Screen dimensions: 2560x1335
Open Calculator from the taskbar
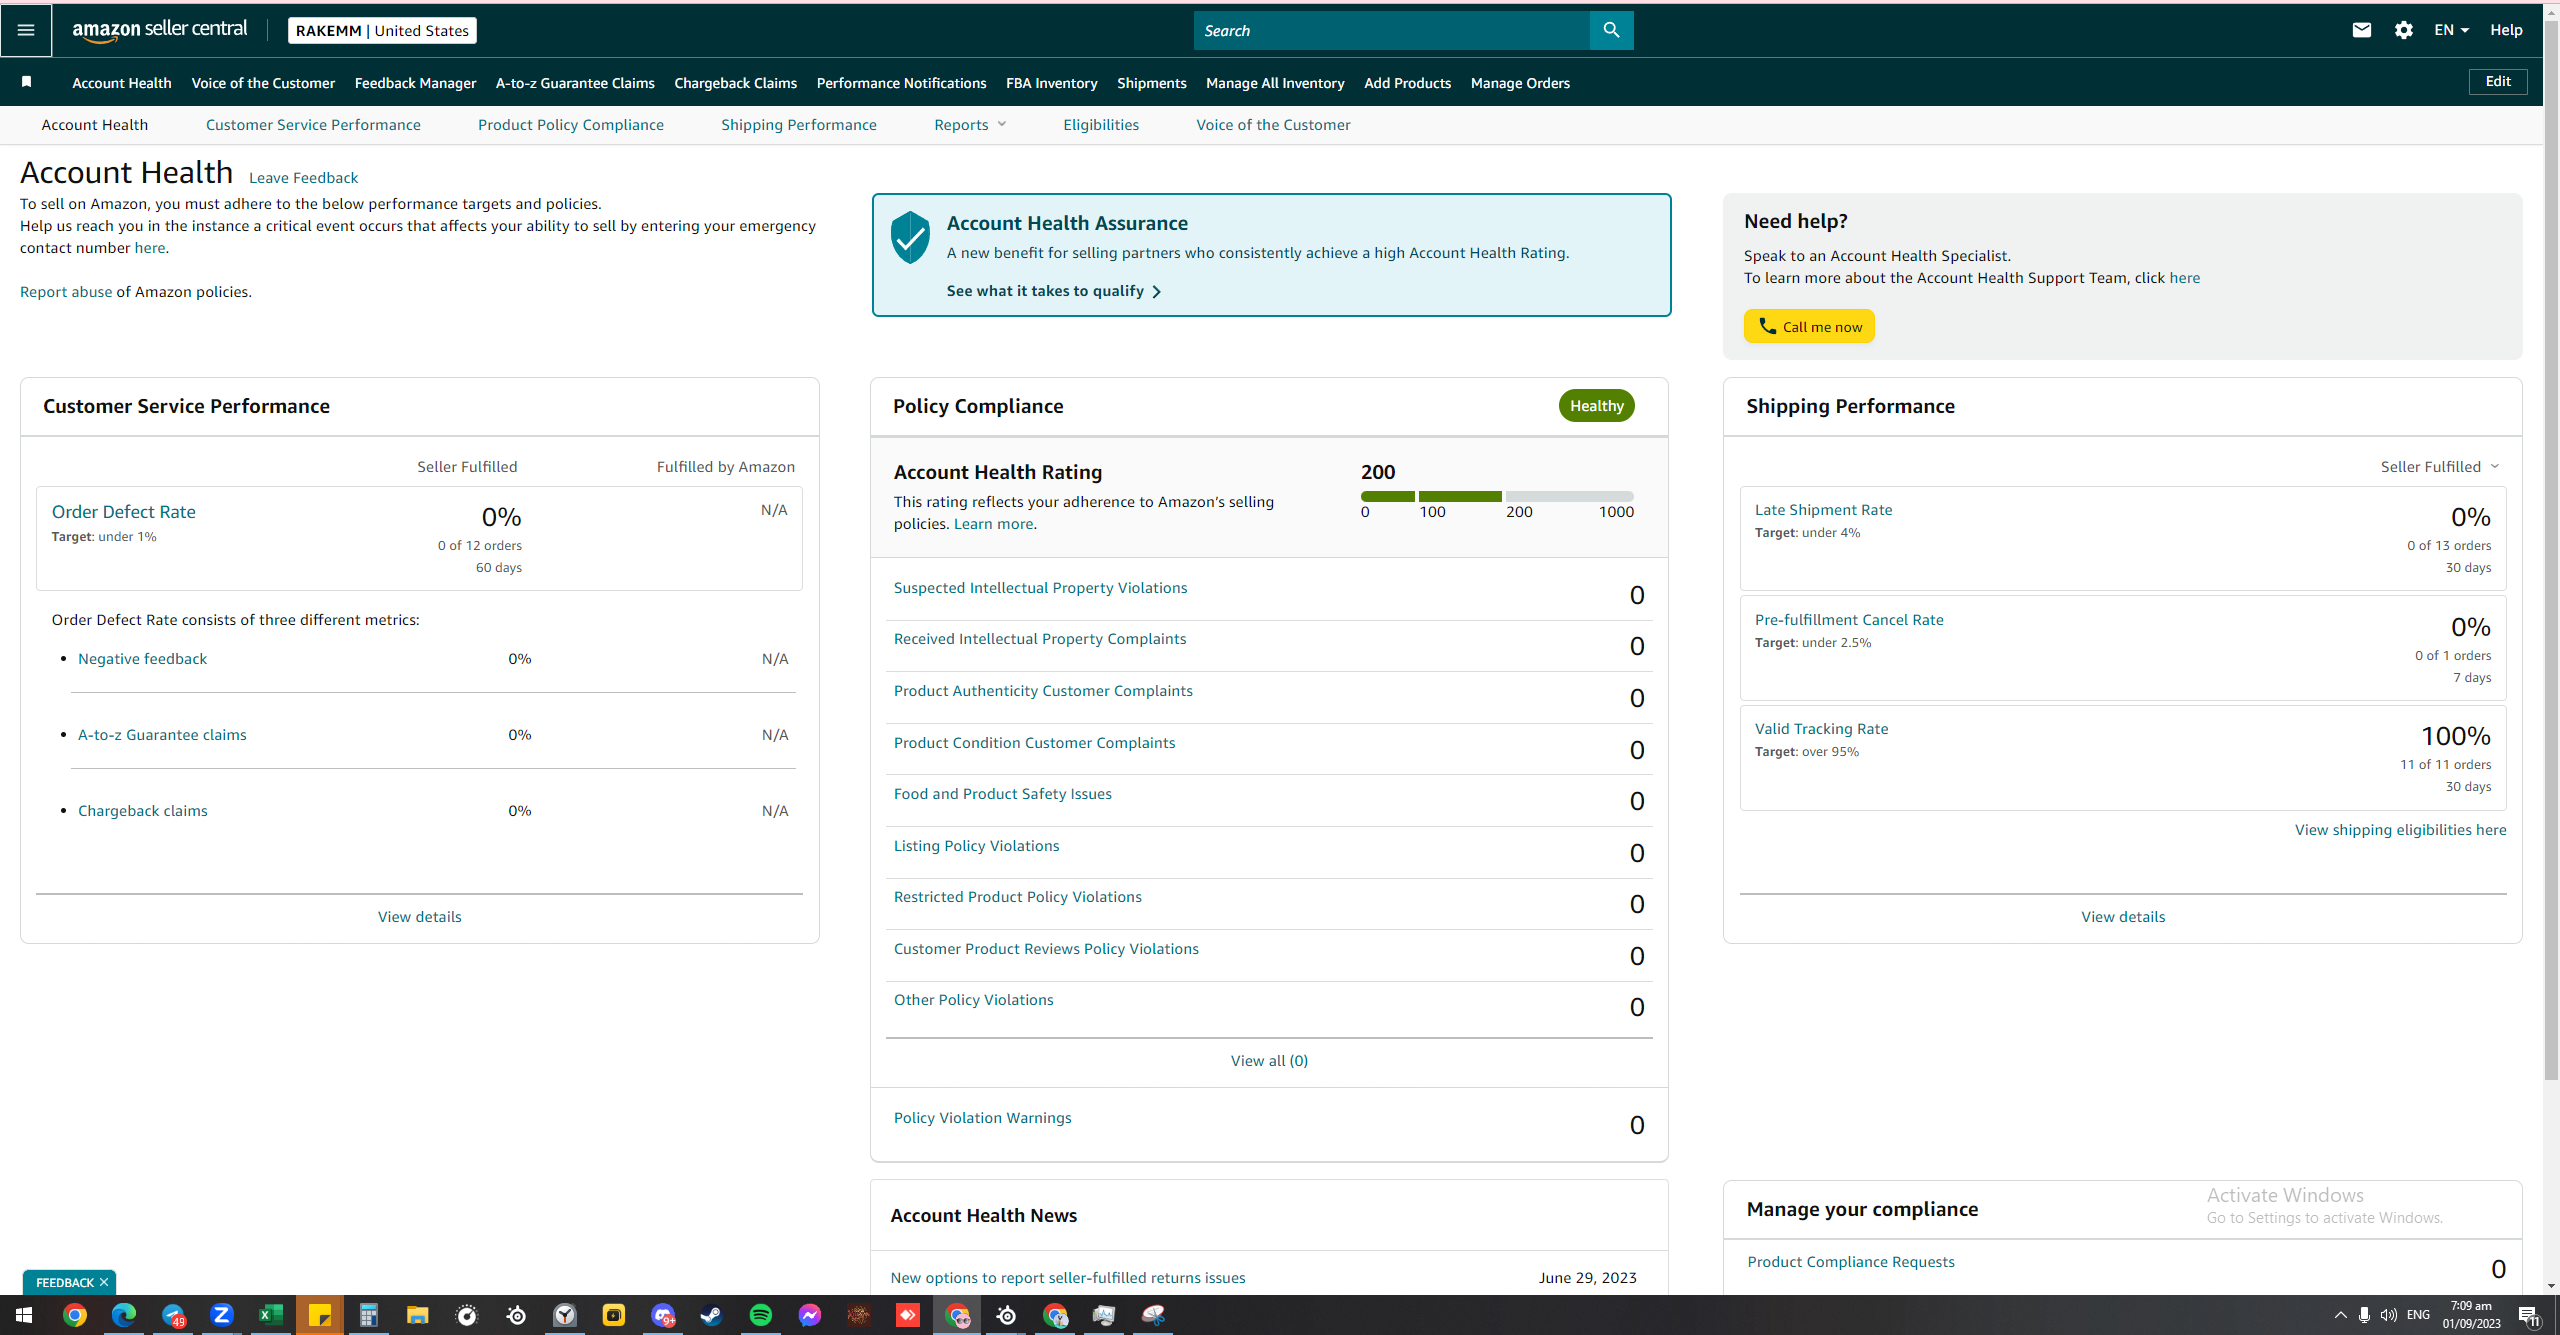click(369, 1315)
